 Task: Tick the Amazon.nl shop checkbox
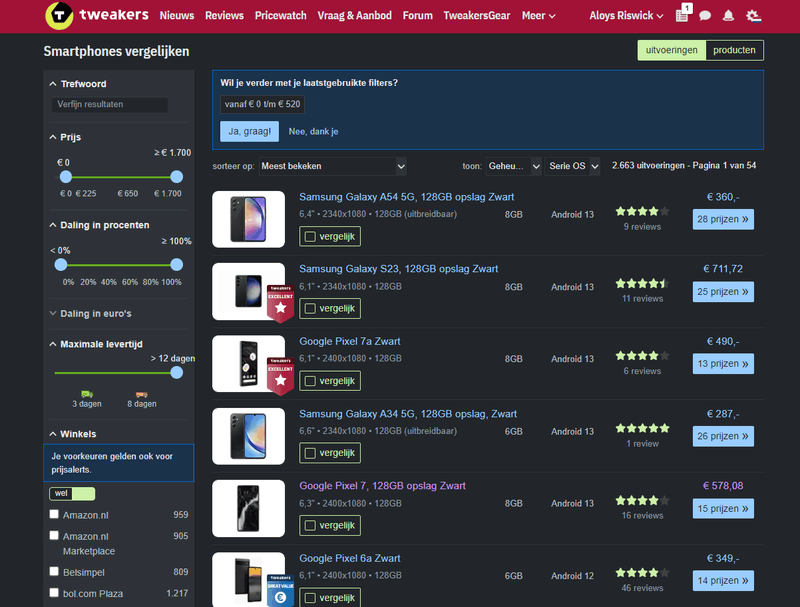tap(54, 514)
